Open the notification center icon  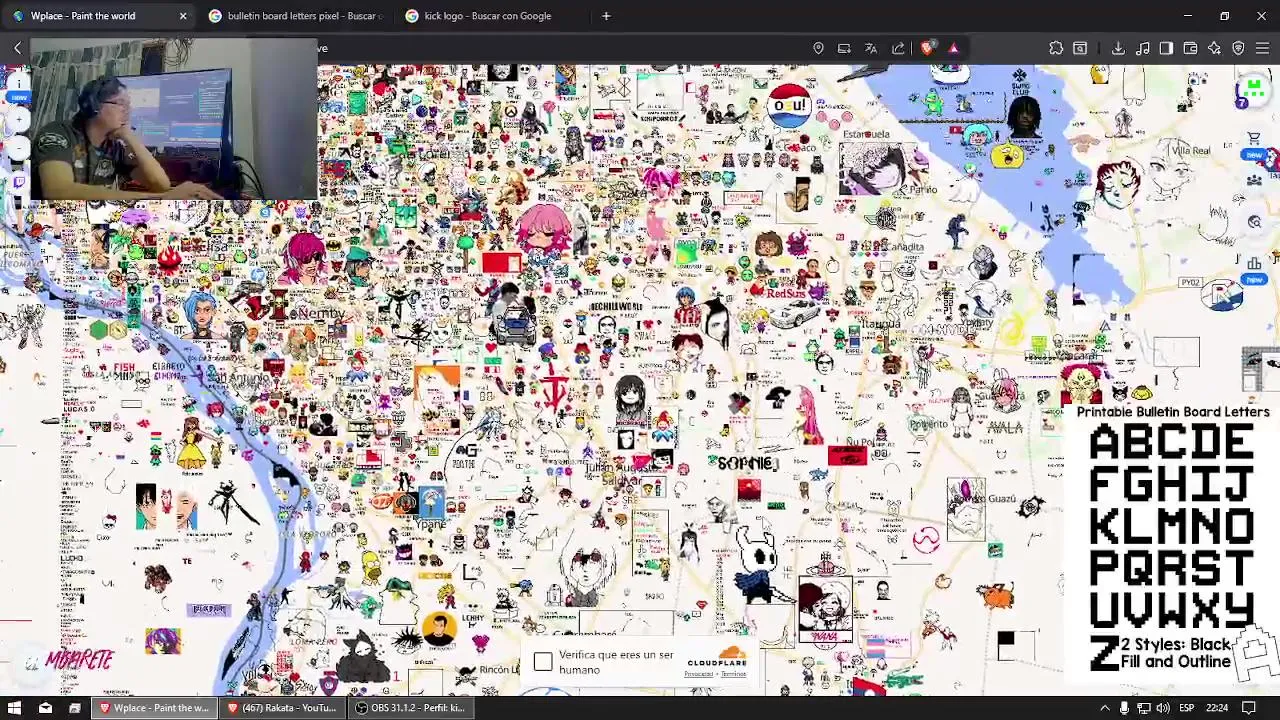(1249, 708)
